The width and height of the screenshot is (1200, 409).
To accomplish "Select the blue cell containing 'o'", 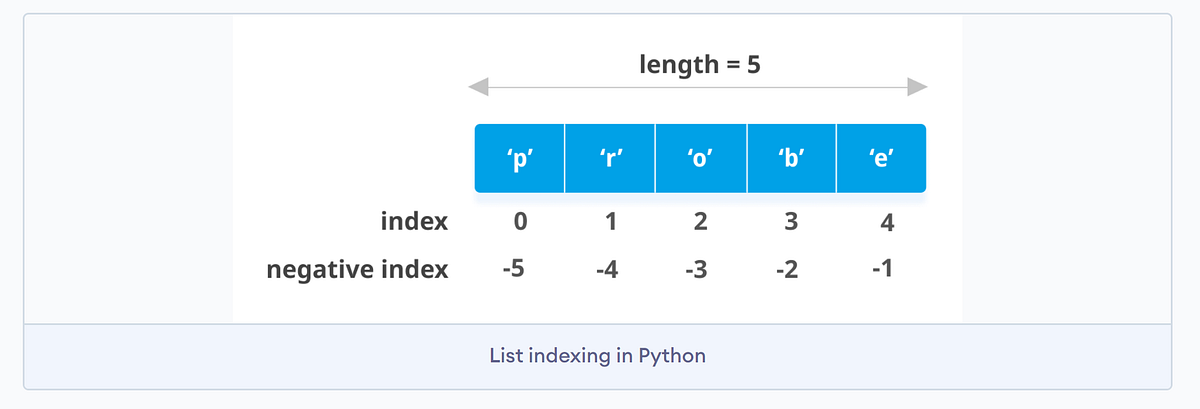I will (700, 158).
